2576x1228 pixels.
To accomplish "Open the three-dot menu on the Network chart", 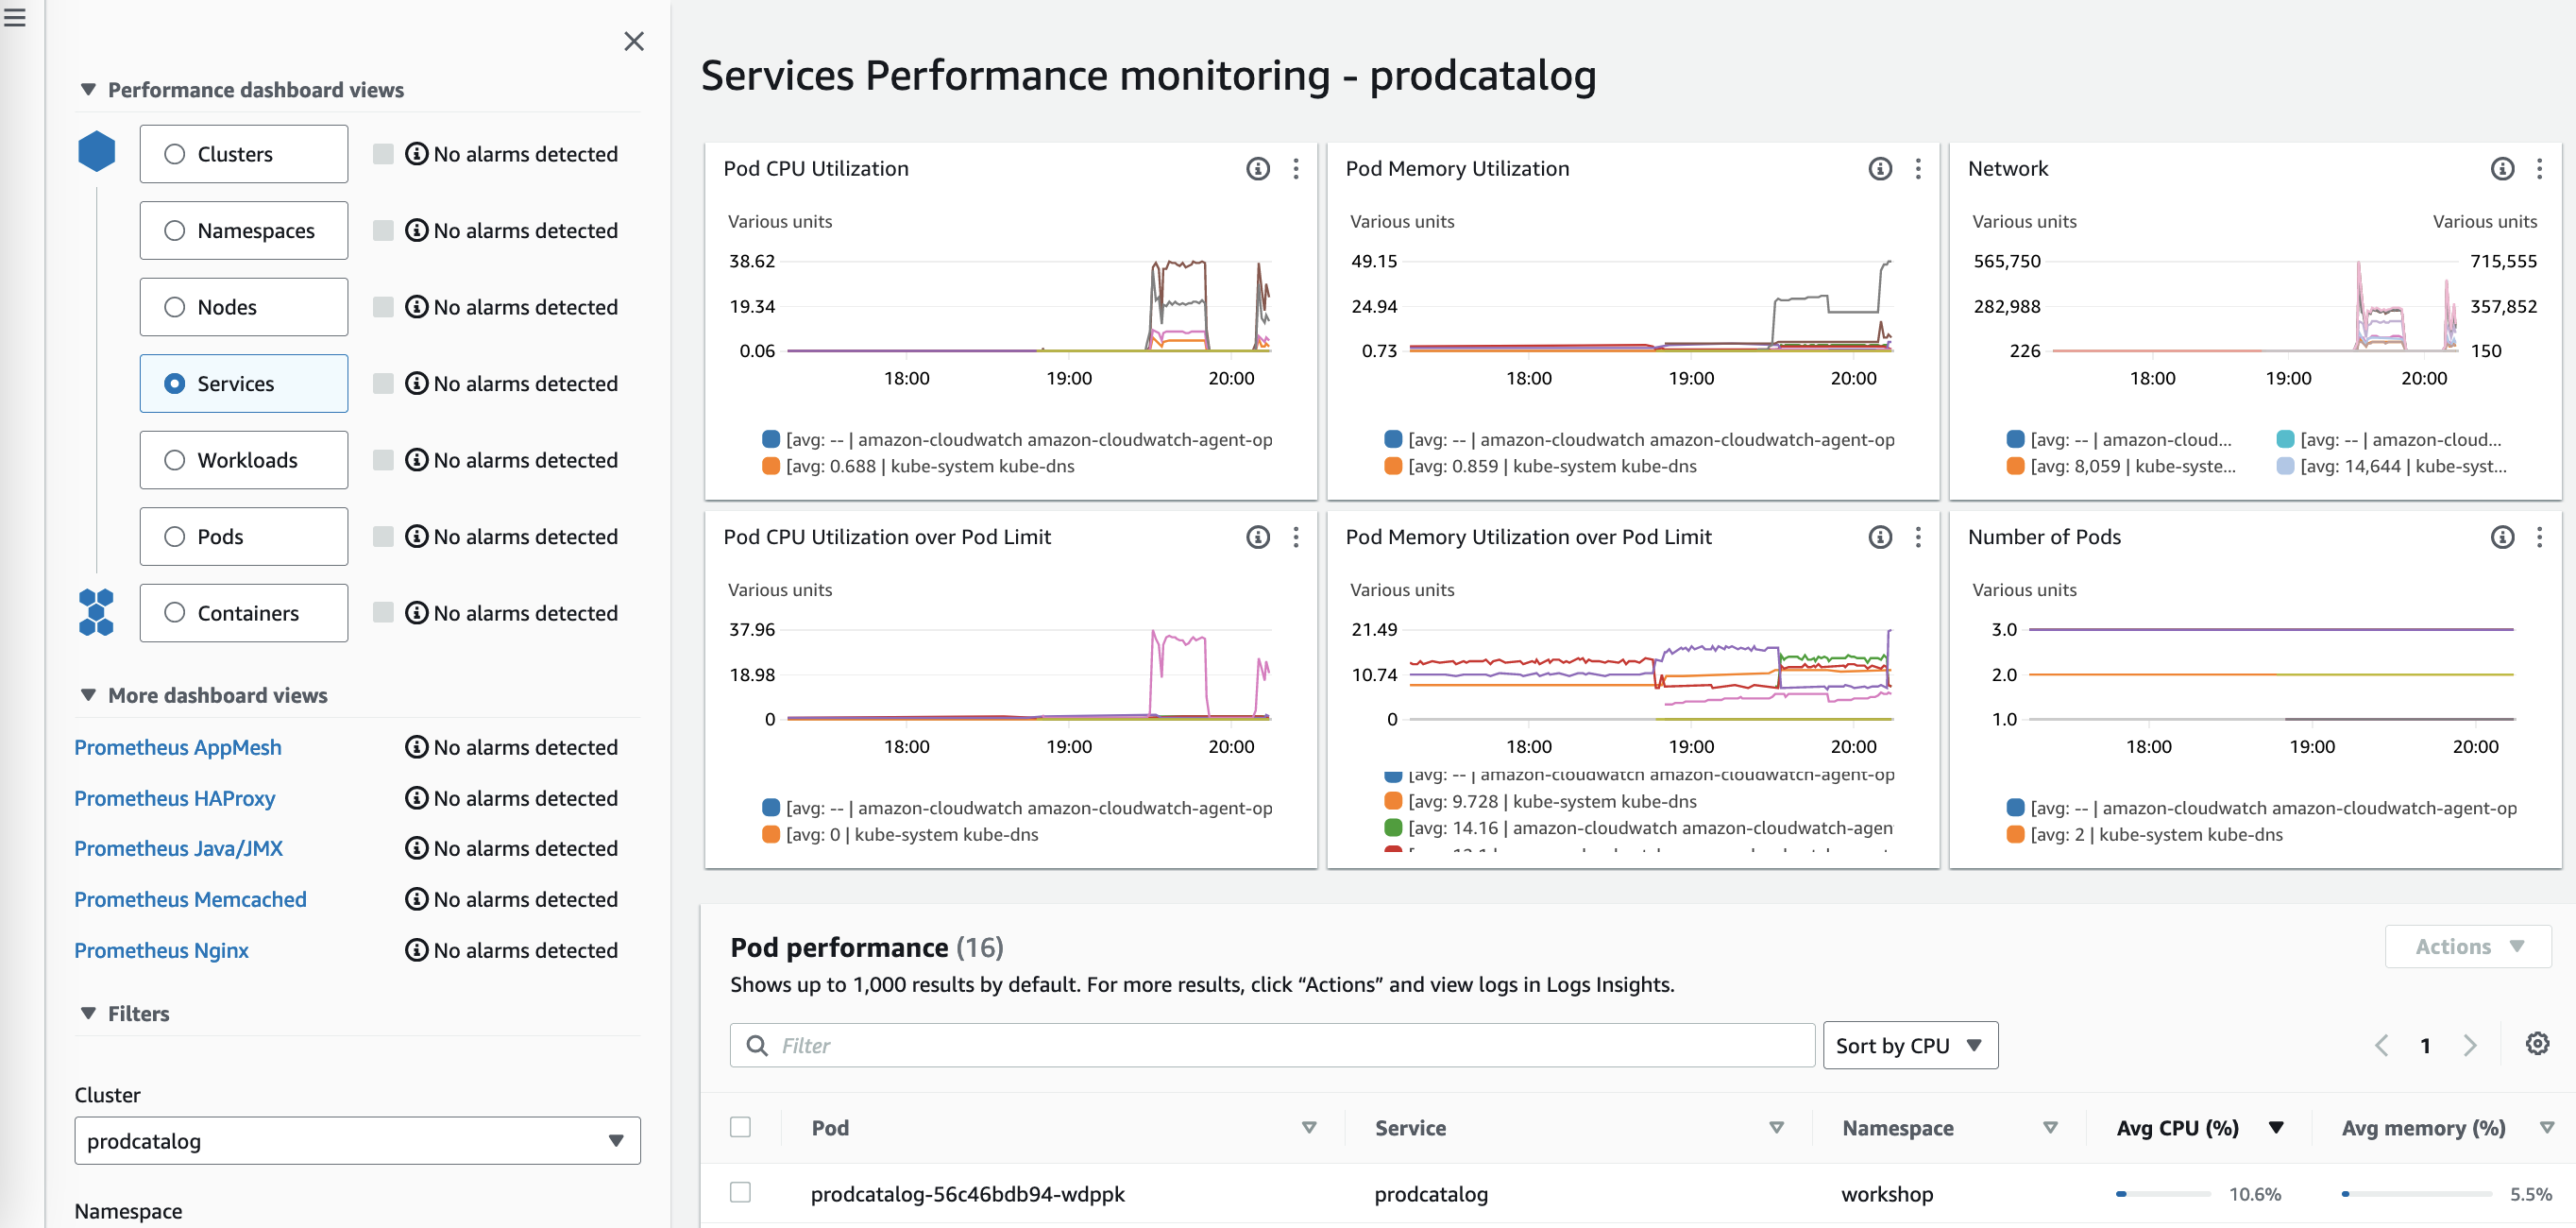I will (2541, 169).
